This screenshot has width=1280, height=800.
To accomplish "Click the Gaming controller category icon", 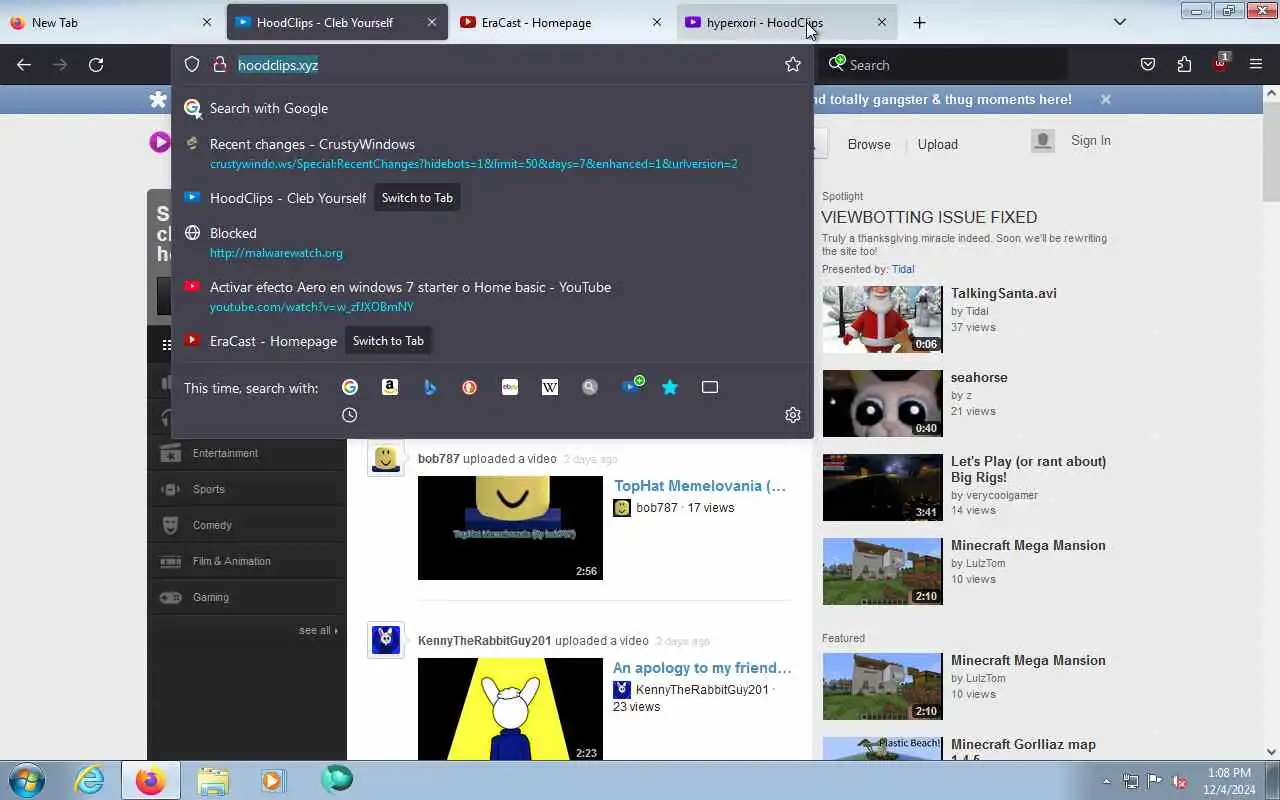I will [x=170, y=597].
